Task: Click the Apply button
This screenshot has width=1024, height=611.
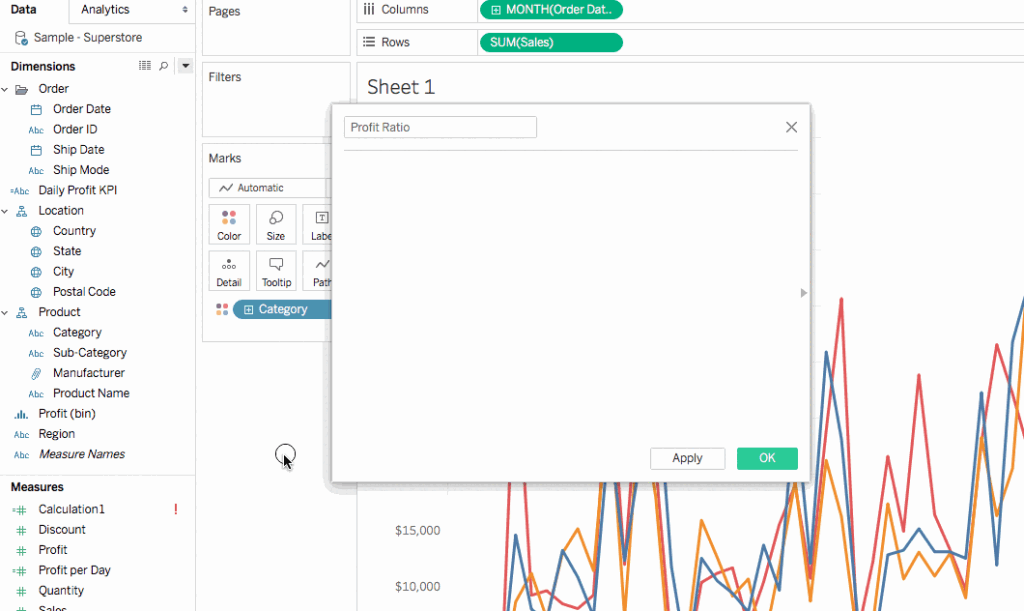Action: [x=687, y=458]
